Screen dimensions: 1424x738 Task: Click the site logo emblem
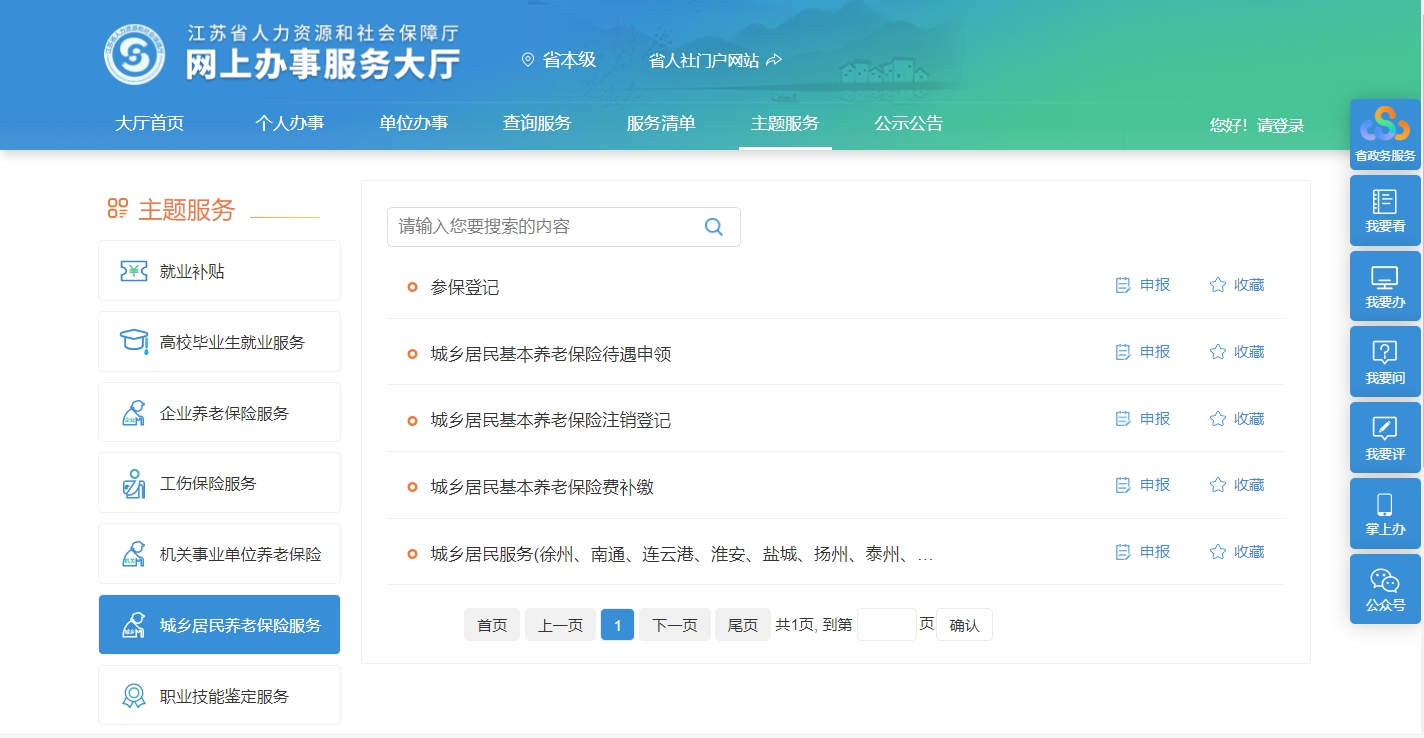[x=134, y=54]
